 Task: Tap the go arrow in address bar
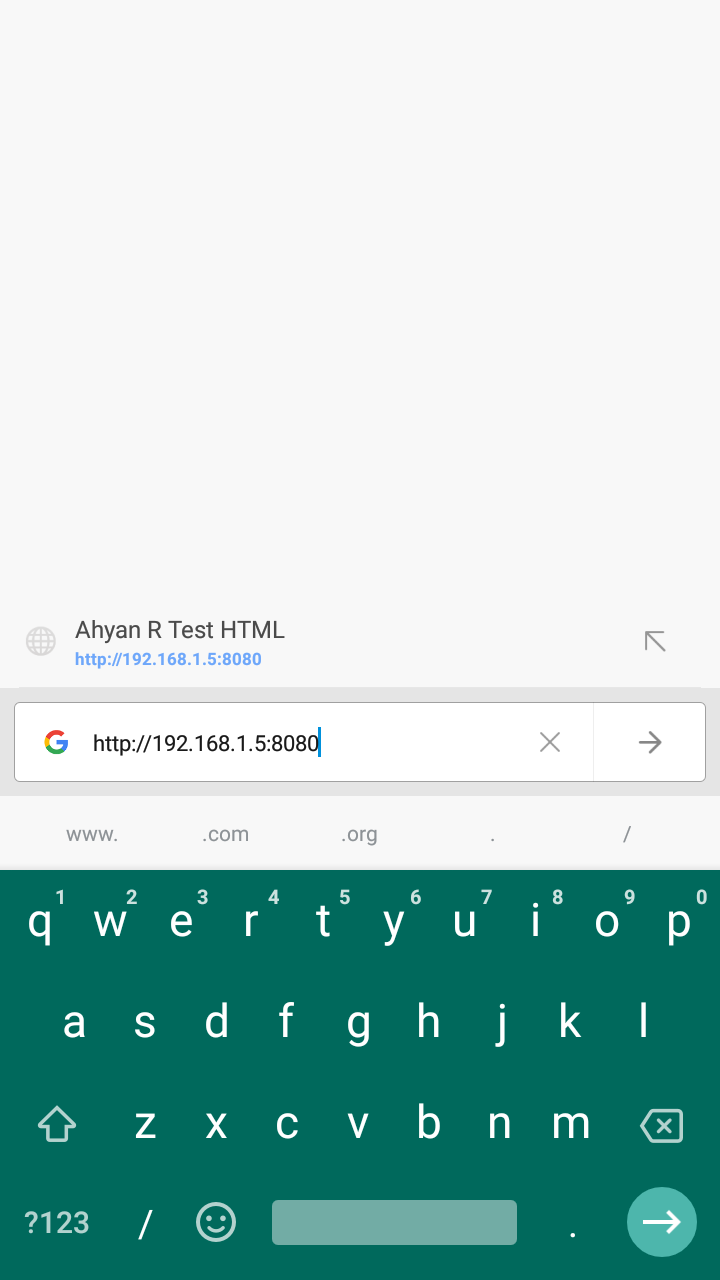(650, 742)
